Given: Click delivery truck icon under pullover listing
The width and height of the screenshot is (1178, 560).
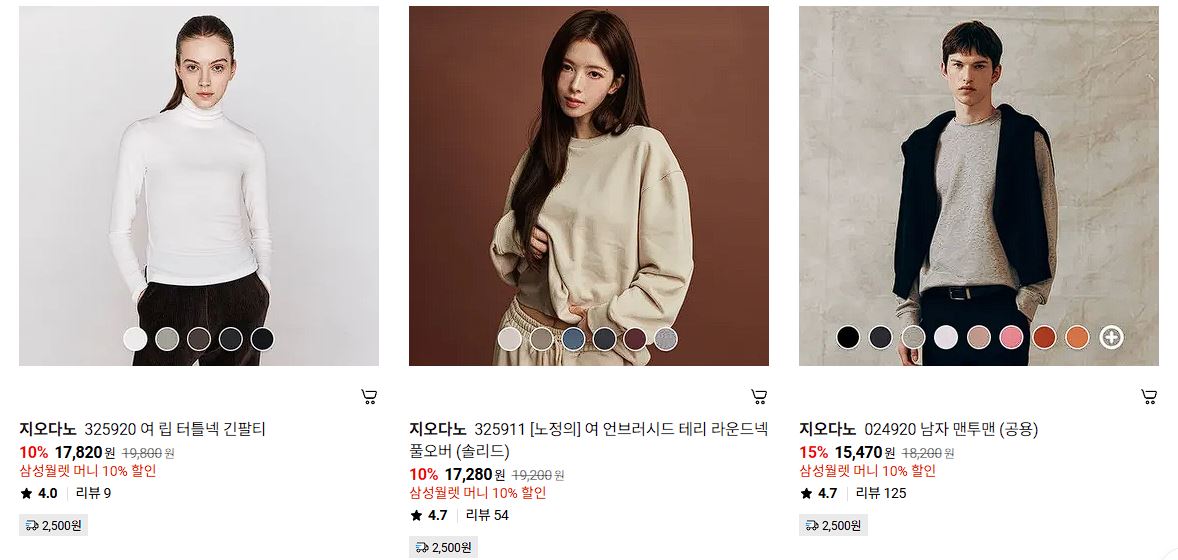Looking at the screenshot, I should click(422, 547).
